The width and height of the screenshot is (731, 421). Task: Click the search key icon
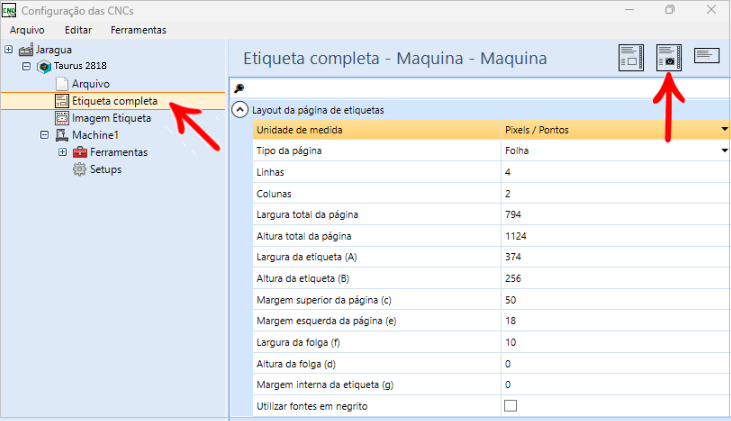click(239, 88)
